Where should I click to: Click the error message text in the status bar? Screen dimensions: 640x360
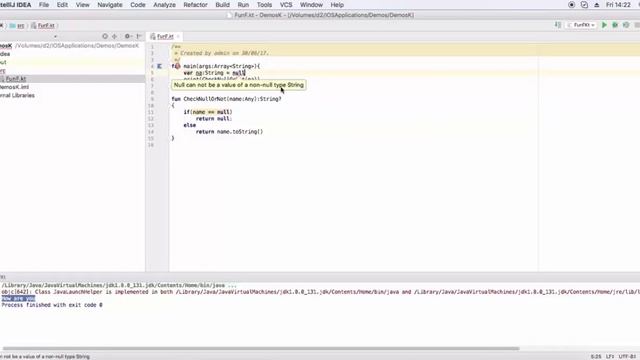(x=45, y=356)
